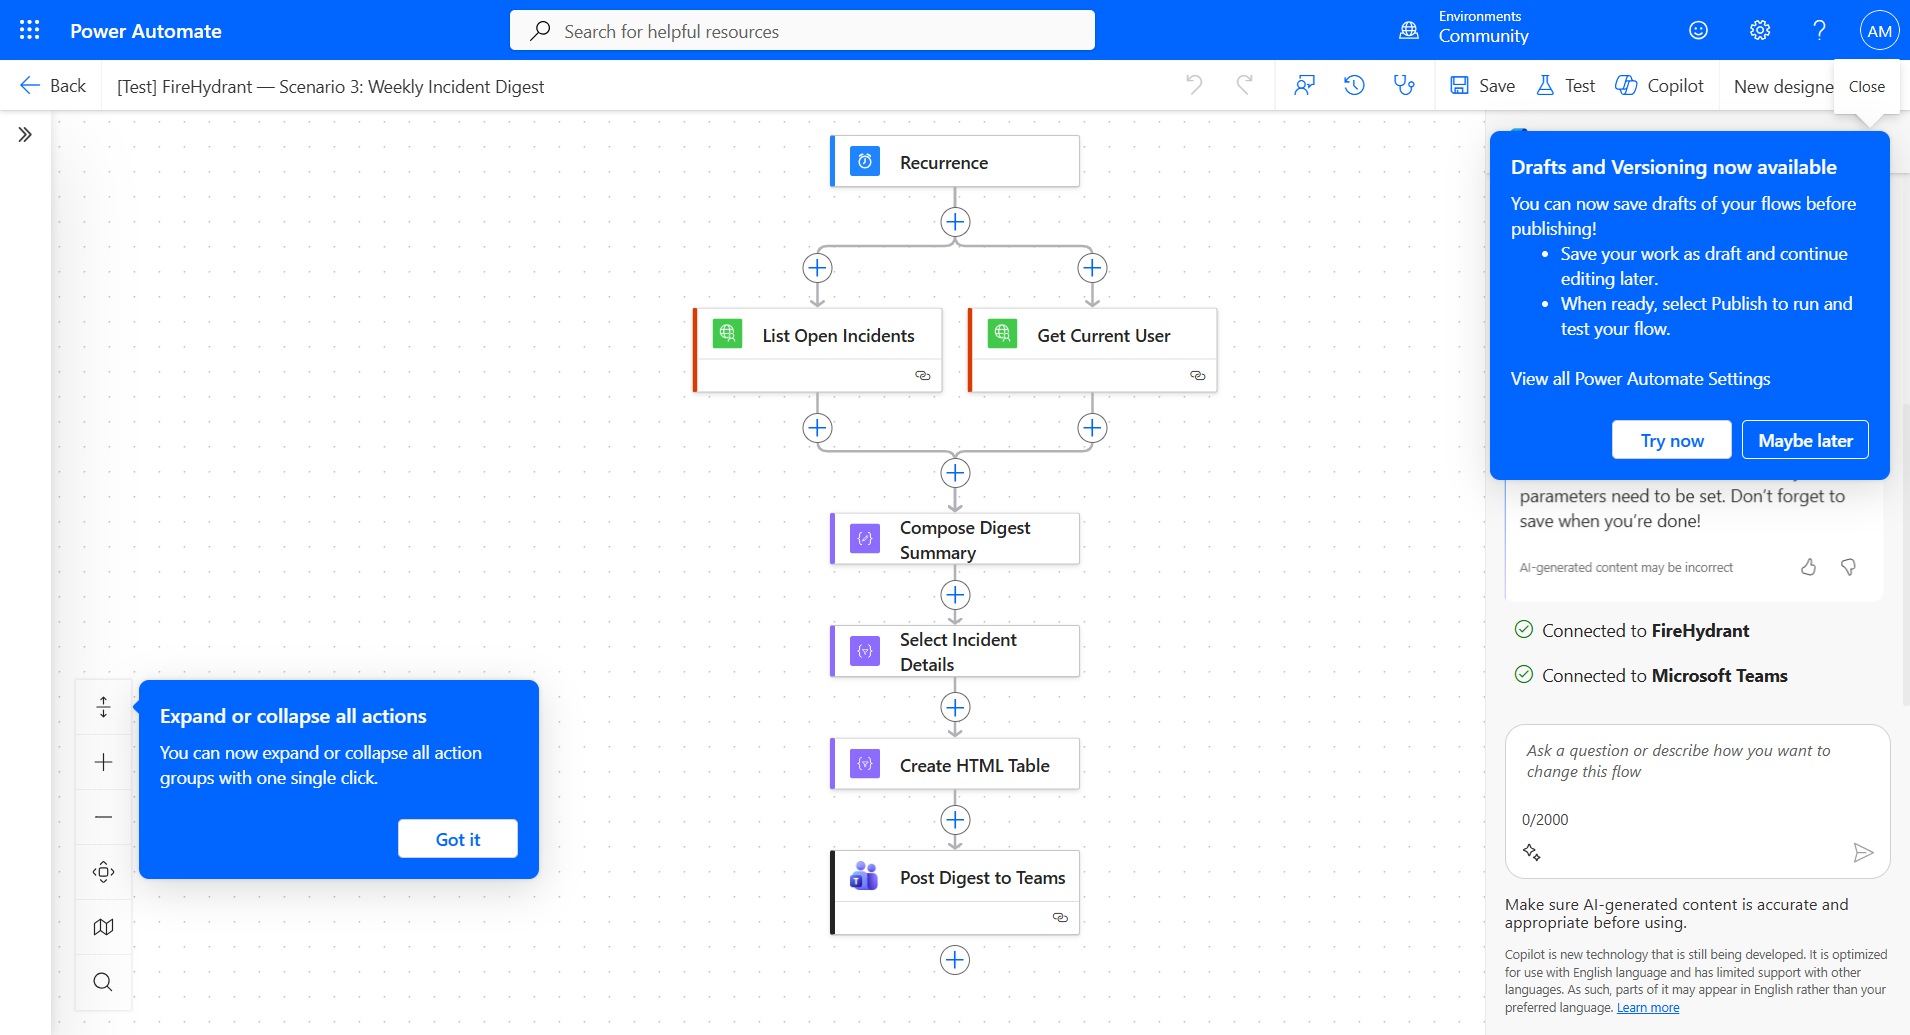Click Connected to Microsoft Teams status
This screenshot has width=1910, height=1035.
coord(1651,675)
